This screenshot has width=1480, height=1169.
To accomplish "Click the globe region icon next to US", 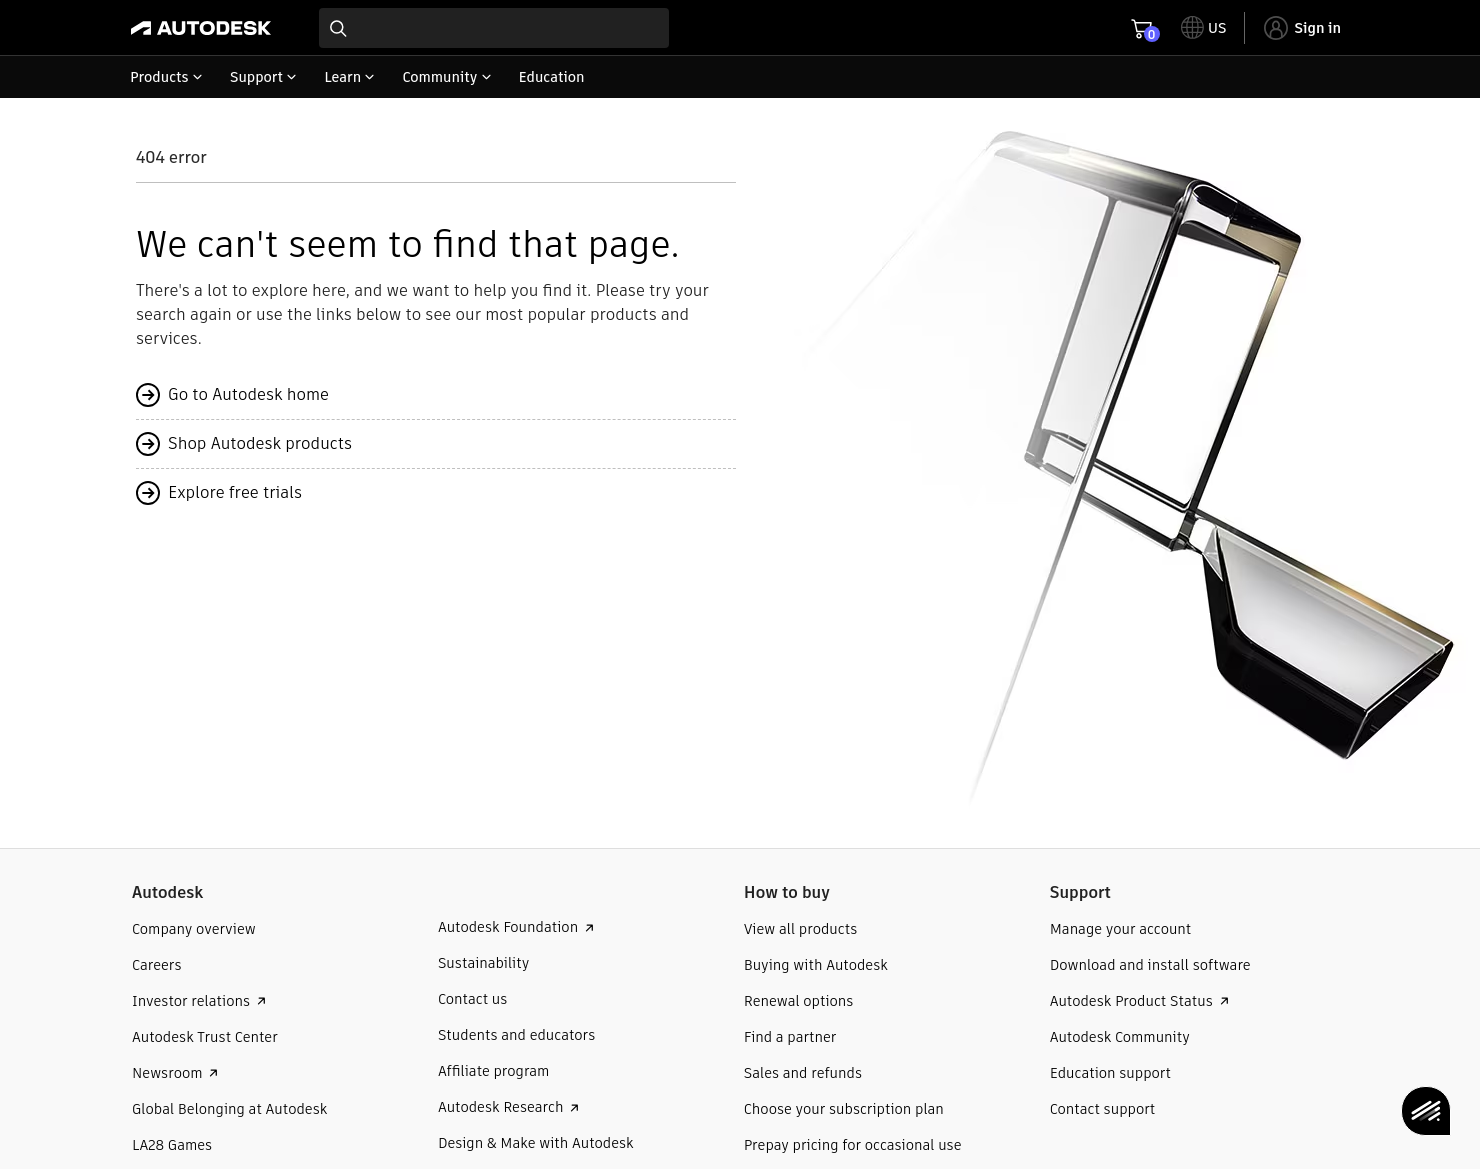I will pyautogui.click(x=1192, y=27).
